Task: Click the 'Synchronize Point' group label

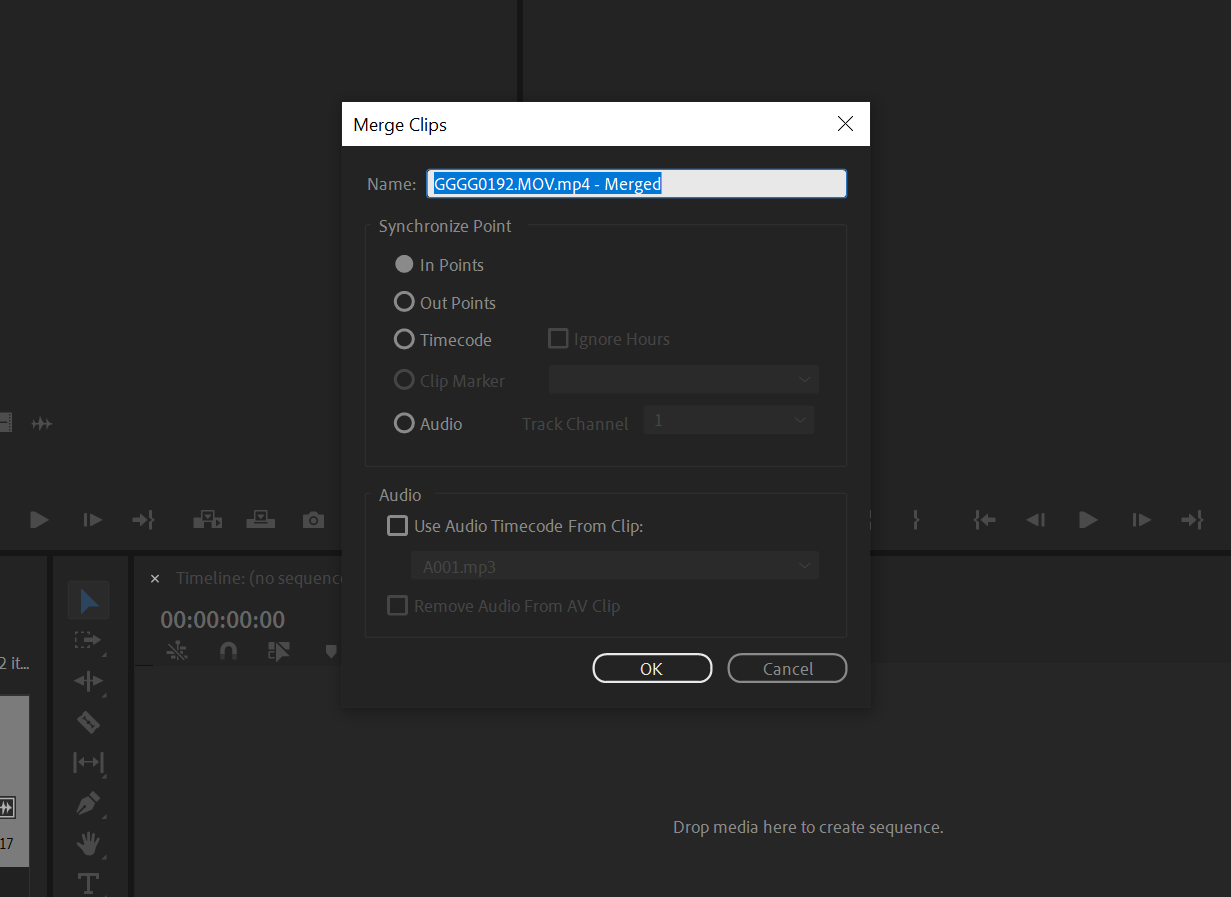Action: 445,226
